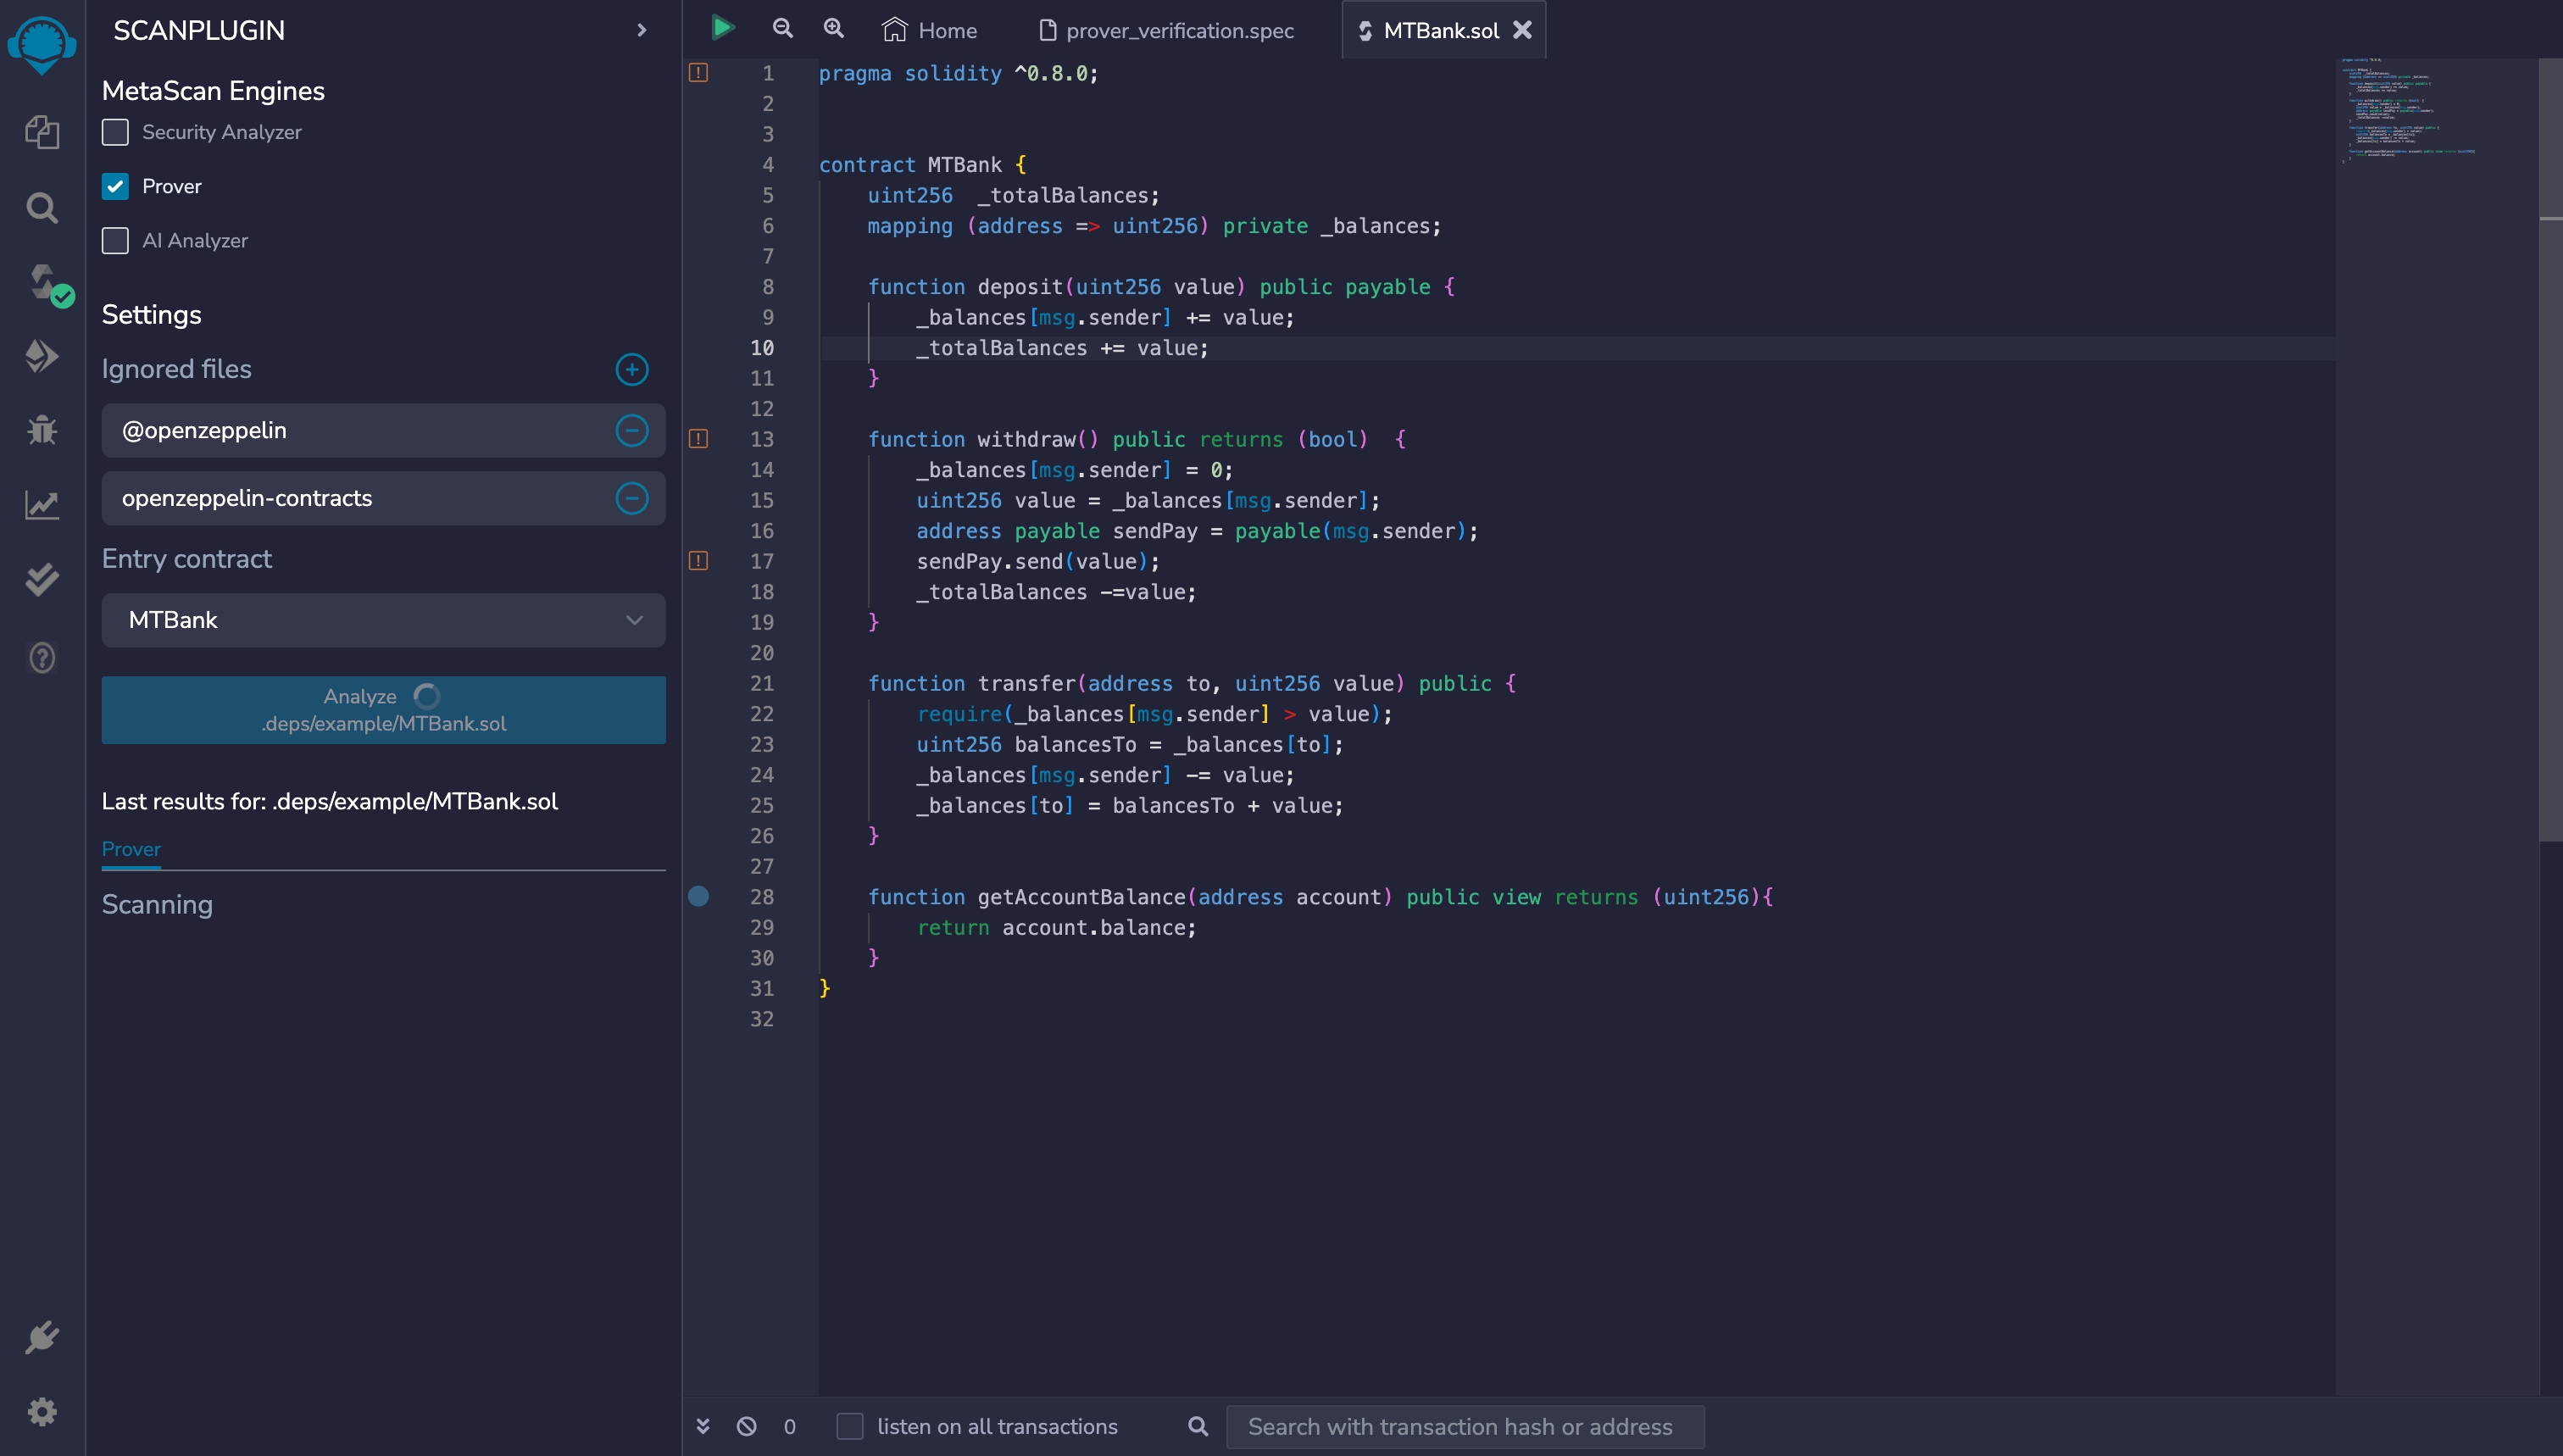The width and height of the screenshot is (2563, 1456).
Task: Click the 'Scanning' status text
Action: click(x=157, y=905)
